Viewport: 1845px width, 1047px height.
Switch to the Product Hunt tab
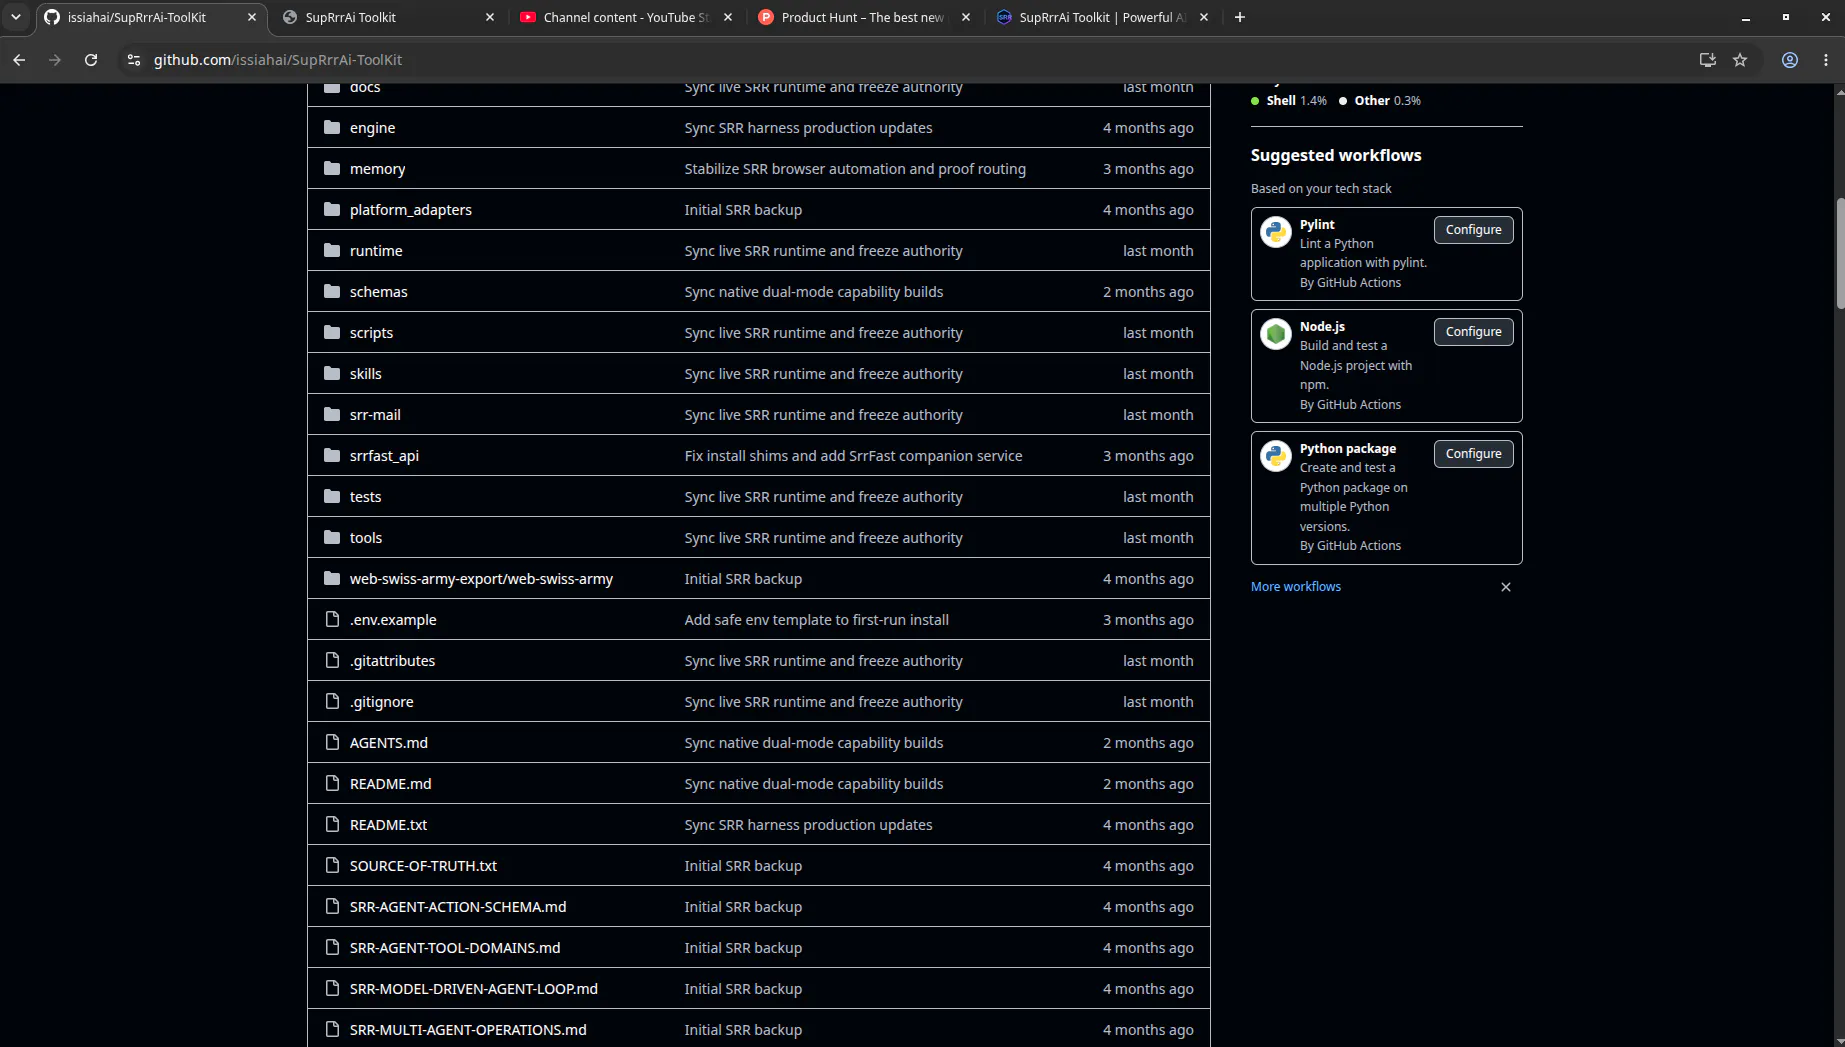point(864,17)
